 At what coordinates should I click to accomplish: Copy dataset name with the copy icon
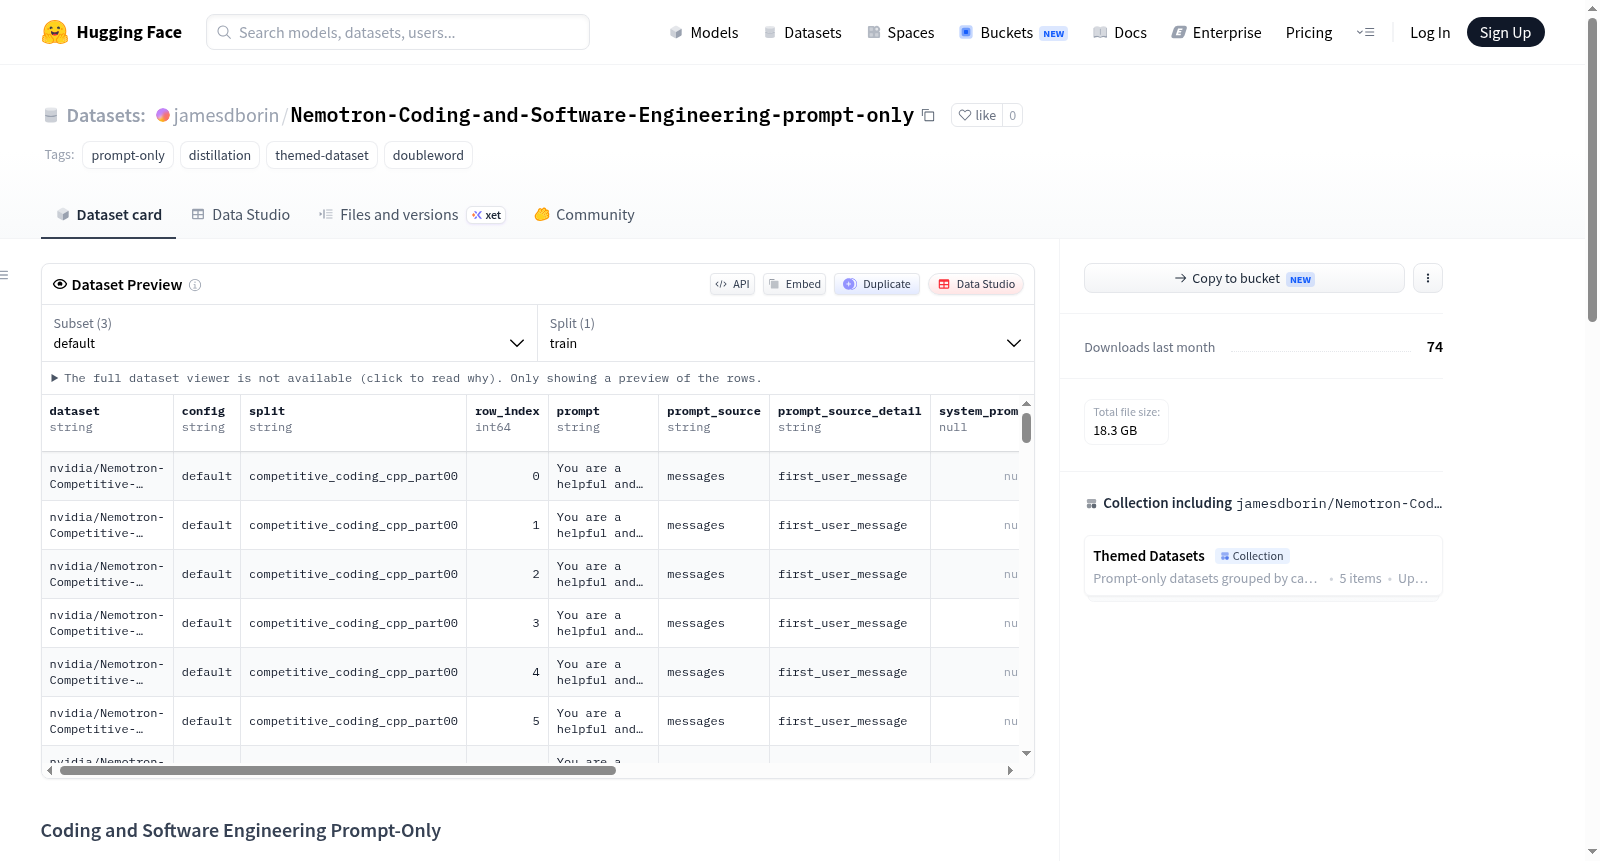click(x=928, y=116)
